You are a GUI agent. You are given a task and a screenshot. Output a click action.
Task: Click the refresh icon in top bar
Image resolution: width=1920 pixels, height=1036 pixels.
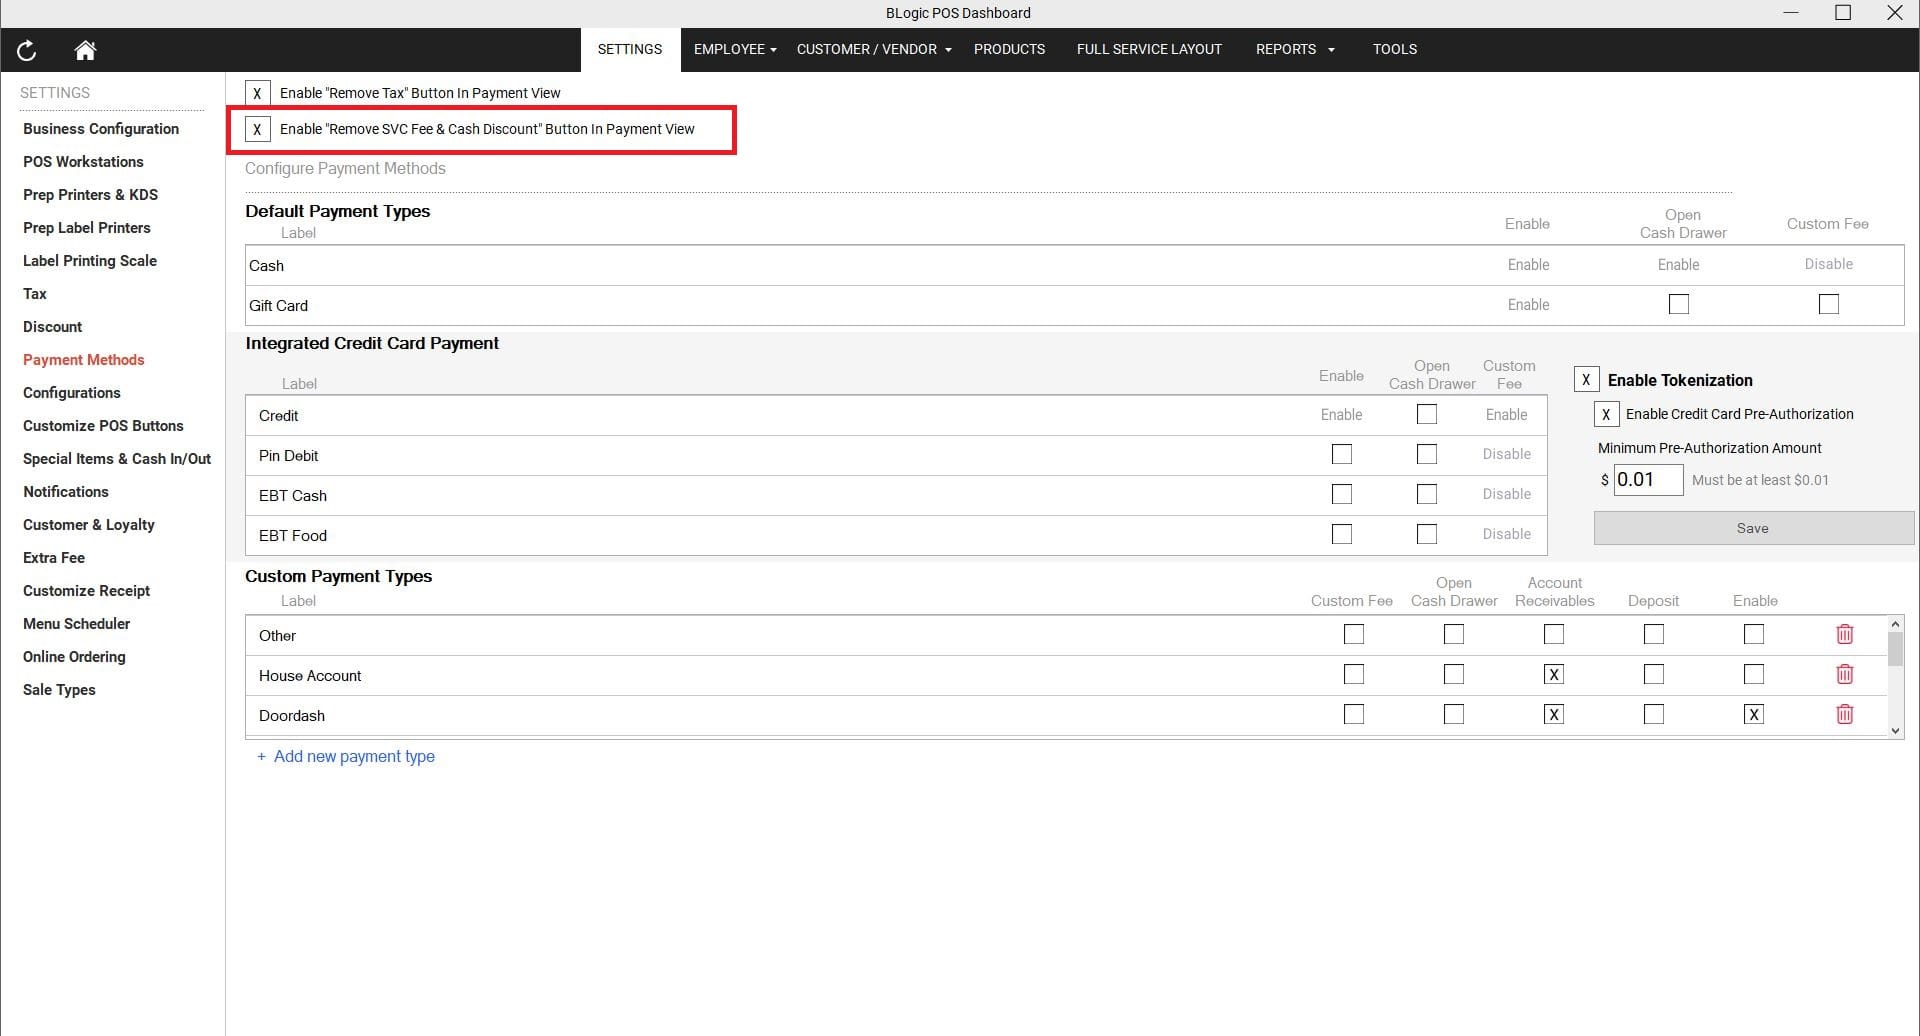click(27, 50)
